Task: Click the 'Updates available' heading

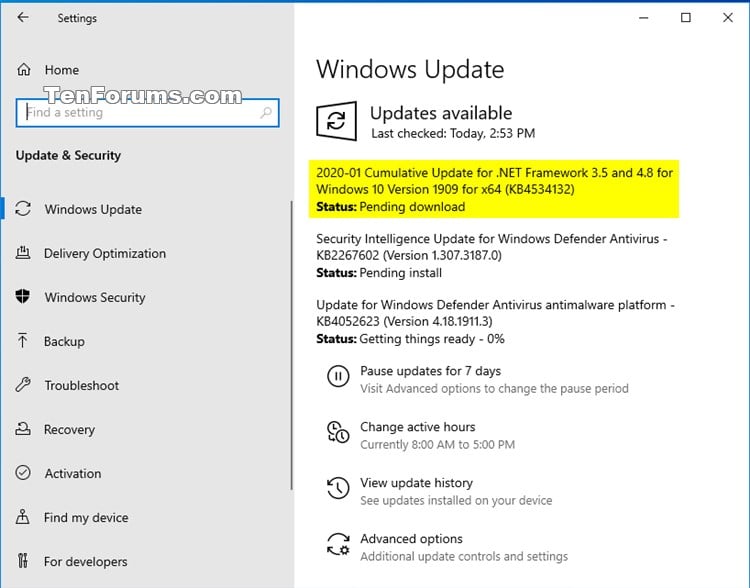Action: 441,113
